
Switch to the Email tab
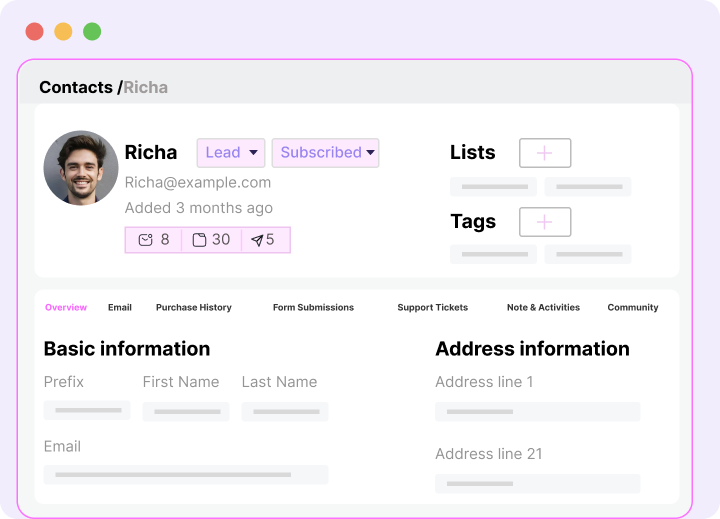[x=120, y=307]
